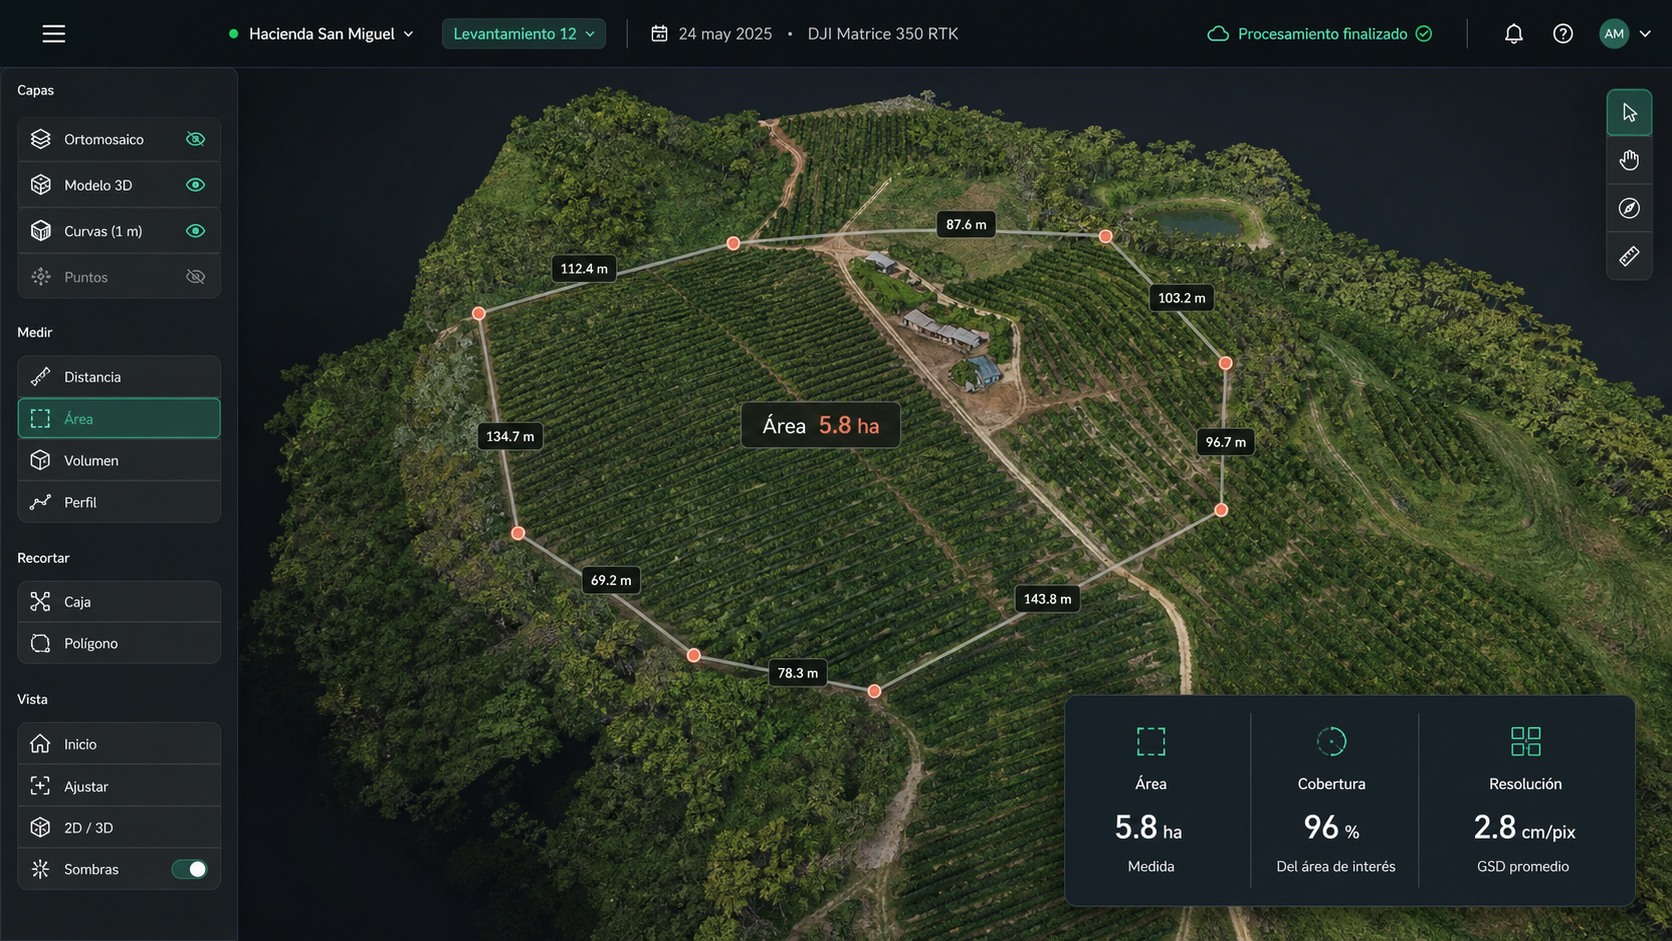Viewport: 1672px width, 941px height.
Task: Select the Caja crop tool
Action: [119, 602]
